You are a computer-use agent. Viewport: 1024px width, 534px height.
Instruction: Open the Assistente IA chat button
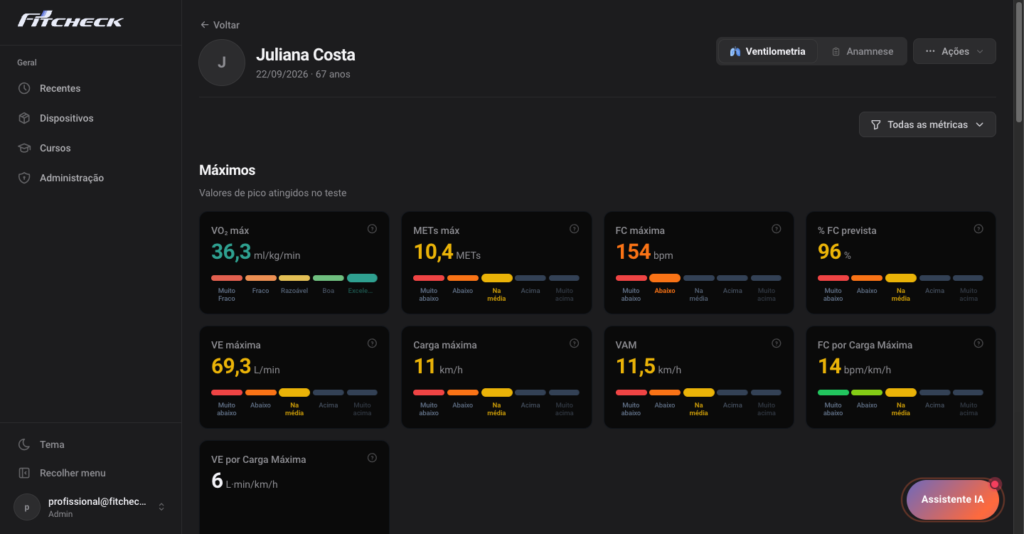pyautogui.click(x=952, y=499)
